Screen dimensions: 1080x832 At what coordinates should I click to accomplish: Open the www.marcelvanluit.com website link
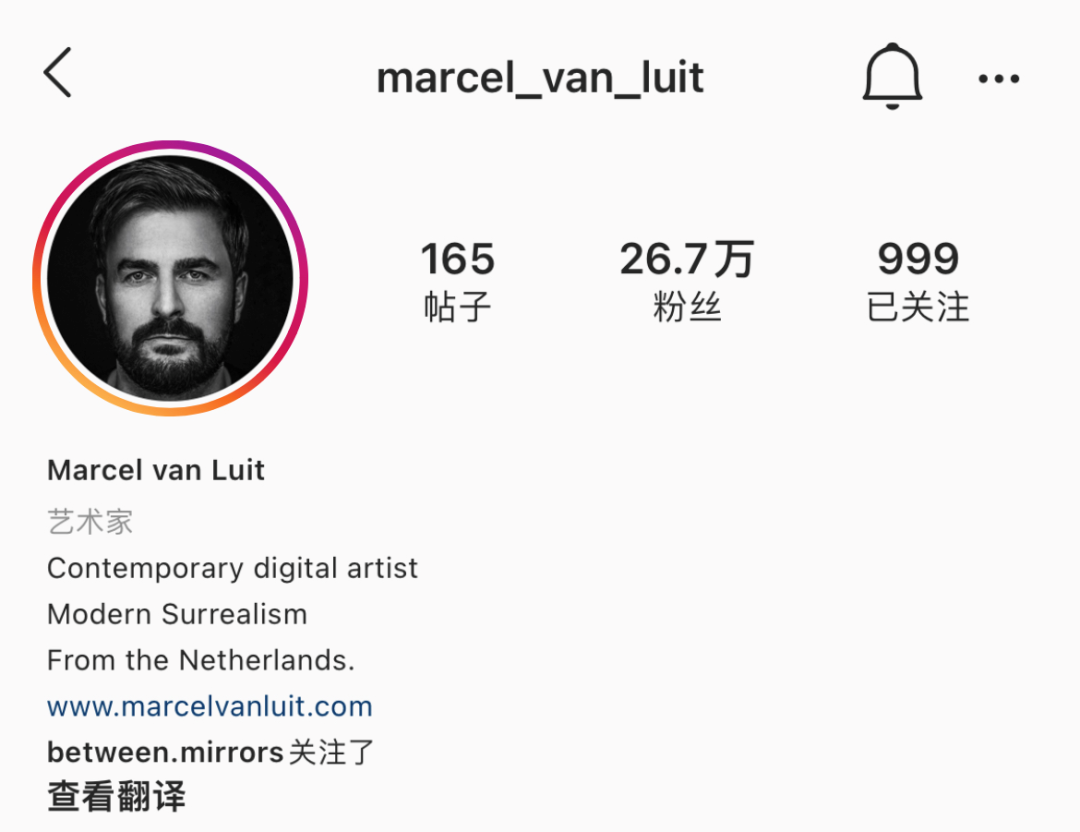(x=209, y=706)
